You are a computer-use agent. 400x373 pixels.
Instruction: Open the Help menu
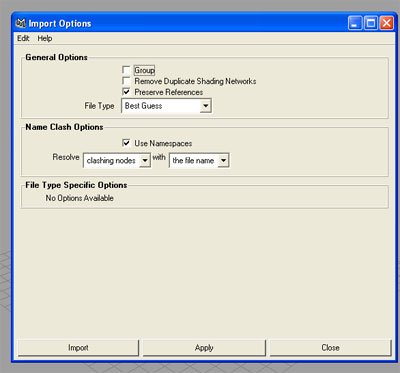point(45,38)
